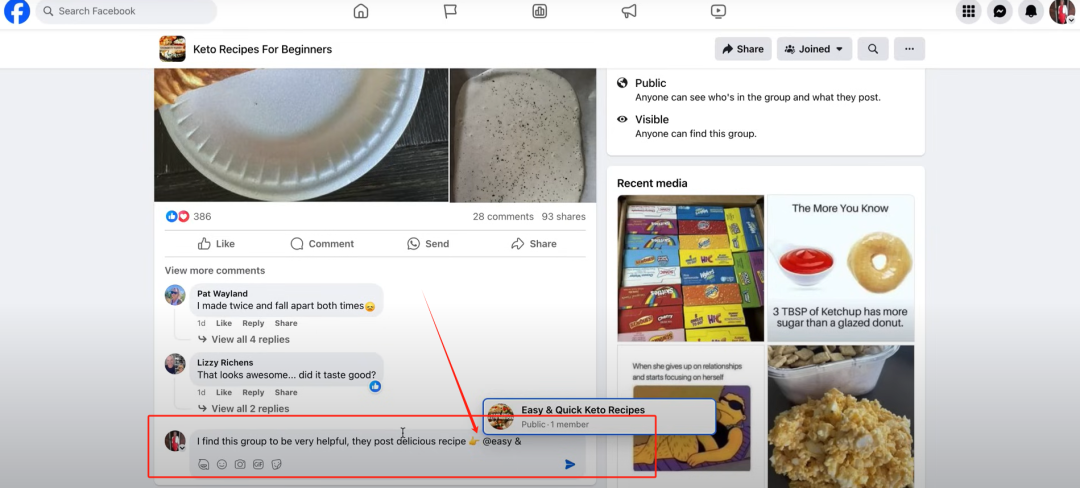This screenshot has height=488, width=1080.
Task: Reply to Pat Wayland's comment
Action: (253, 323)
